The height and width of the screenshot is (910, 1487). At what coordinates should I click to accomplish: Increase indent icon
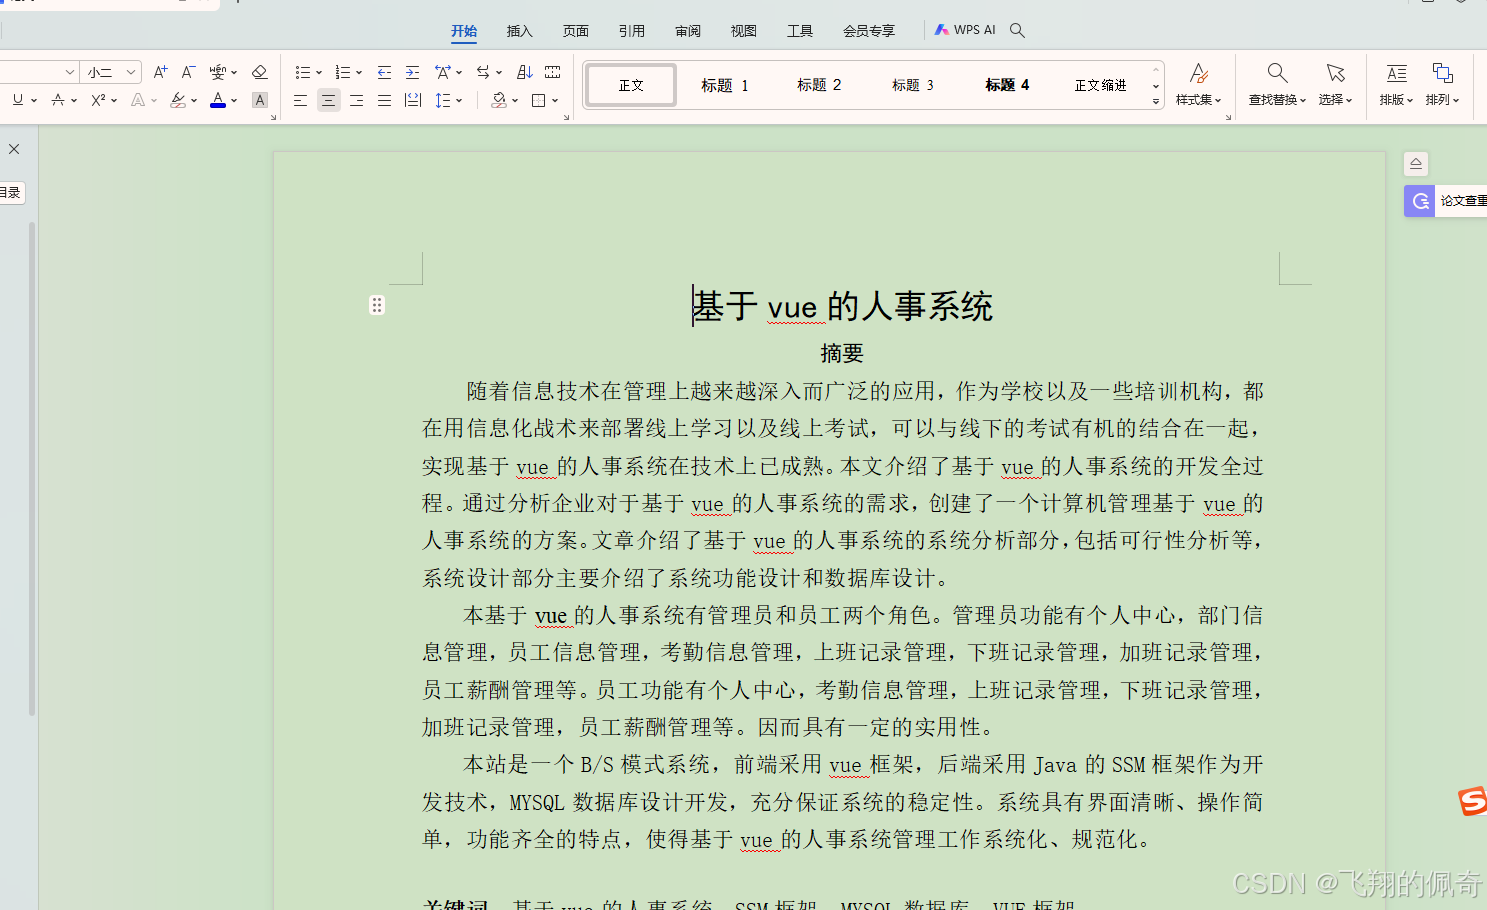[412, 72]
